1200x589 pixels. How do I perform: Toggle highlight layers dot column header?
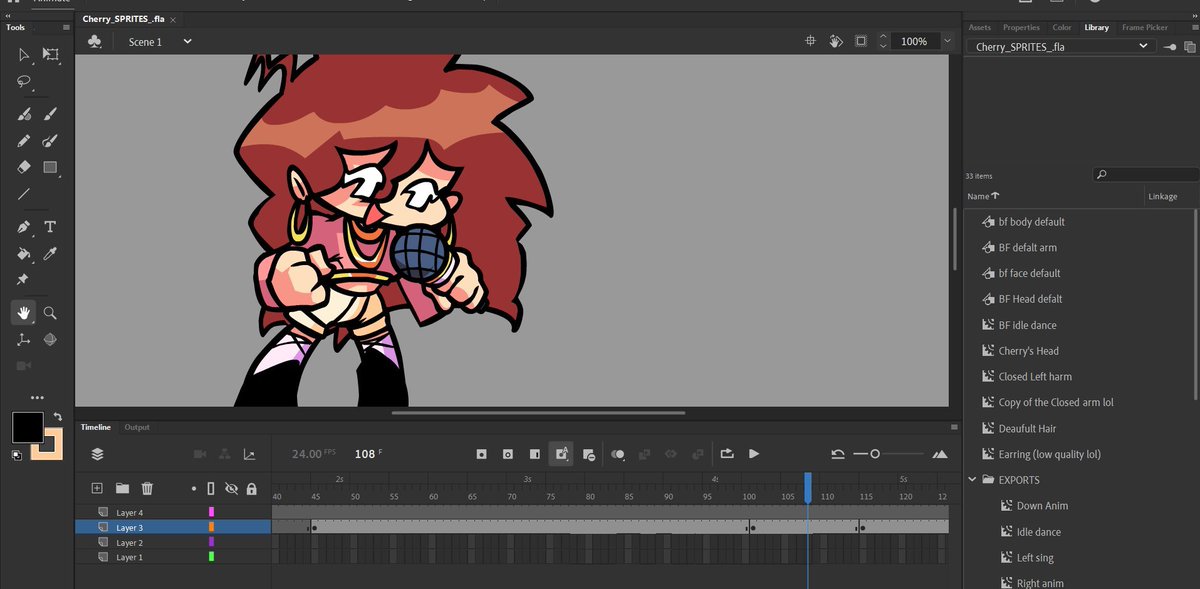pos(194,489)
